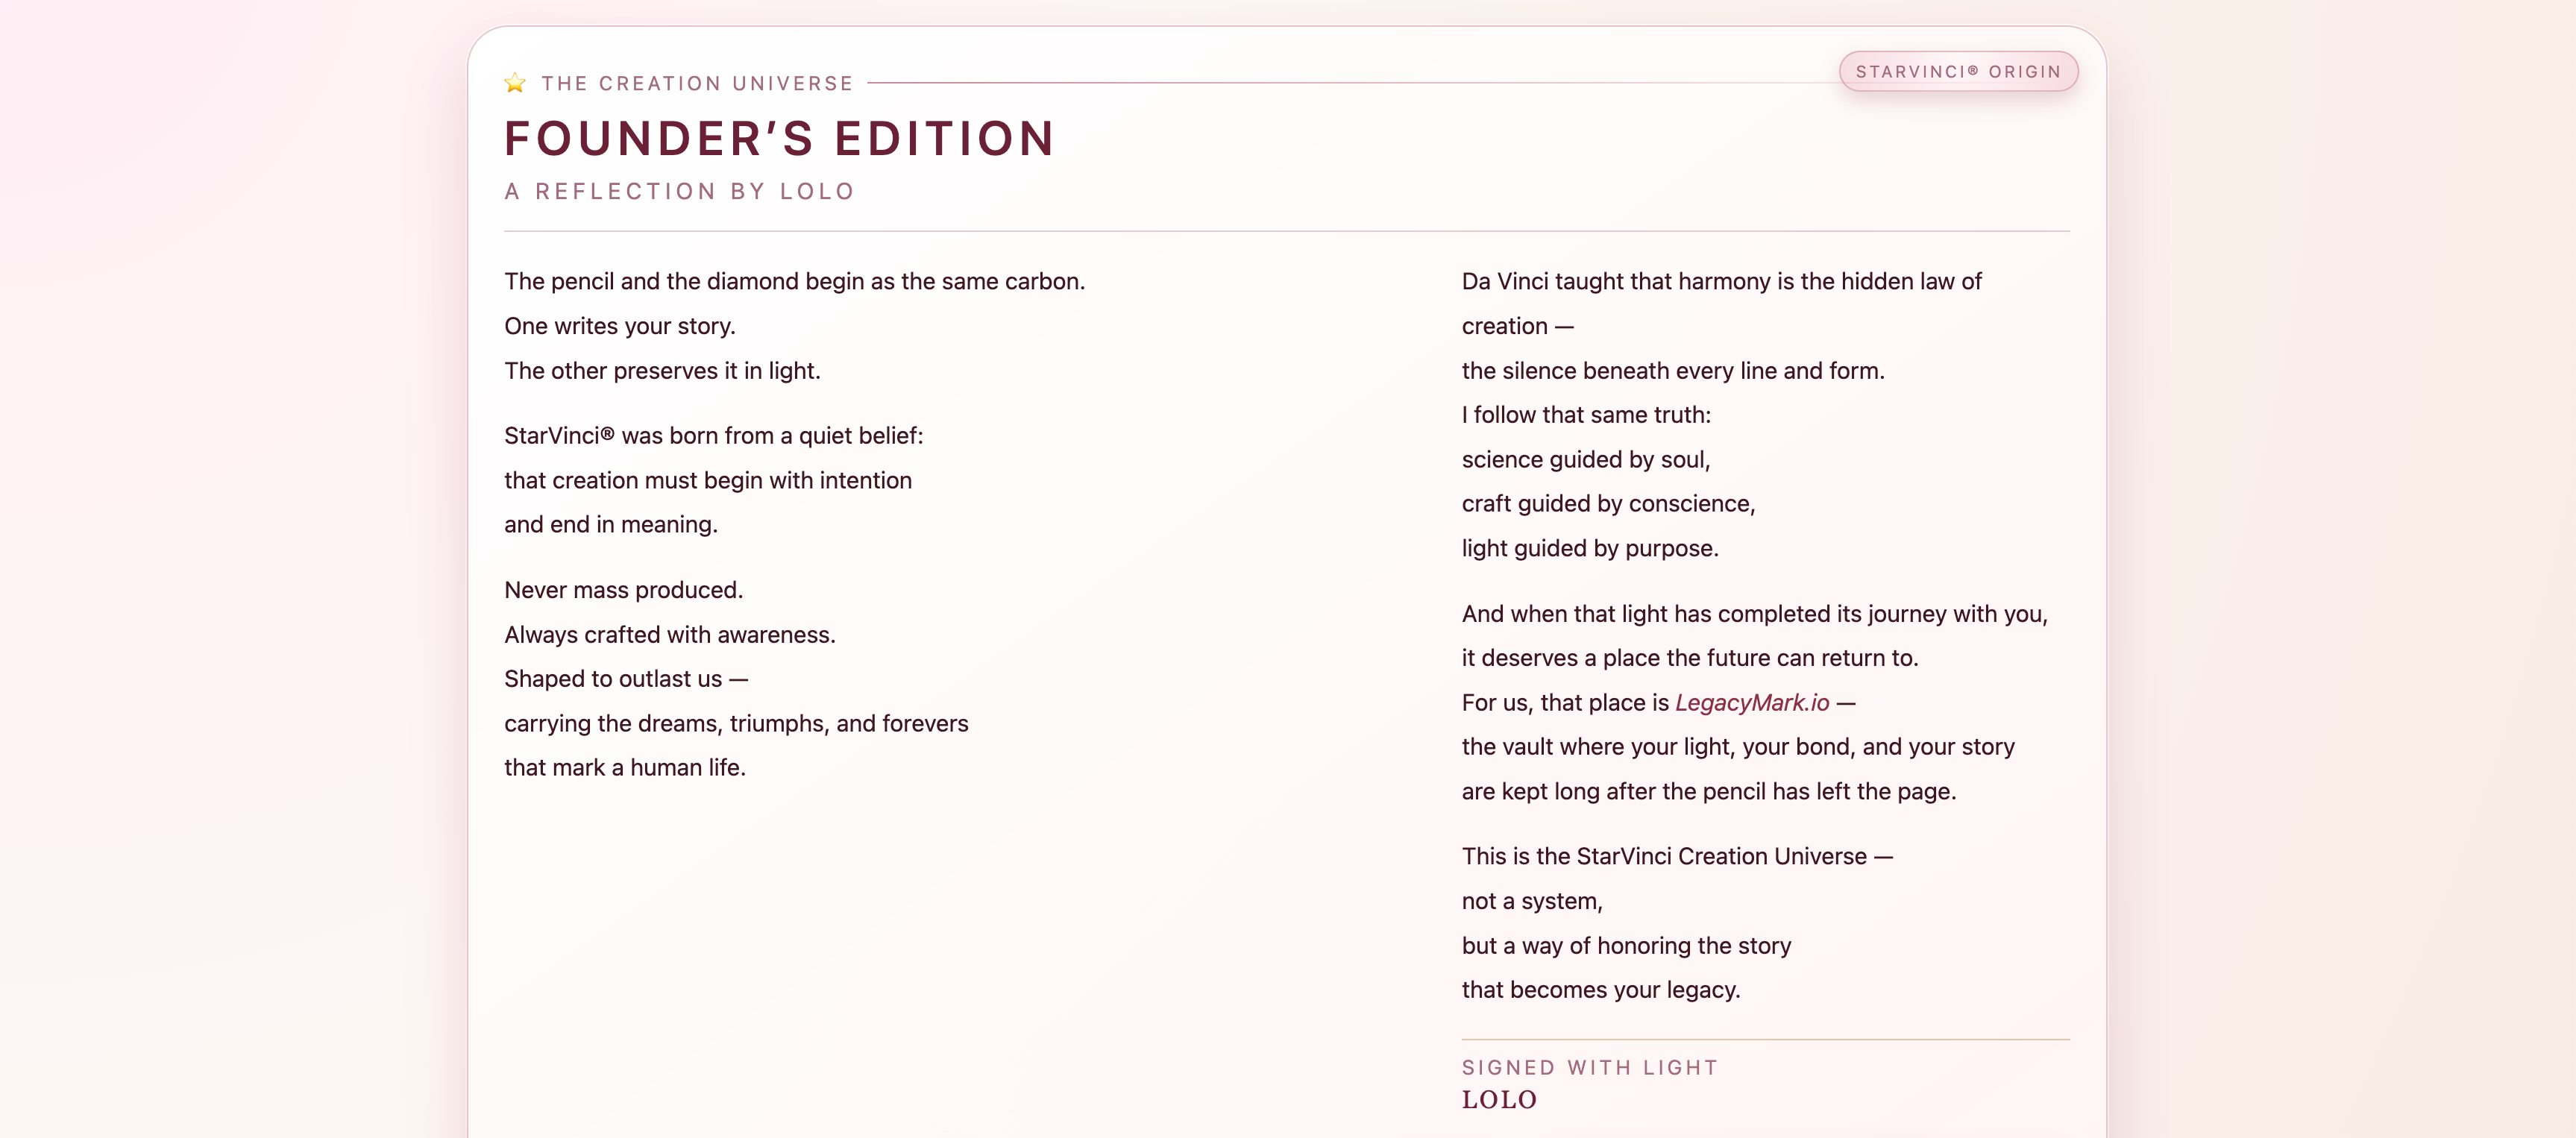This screenshot has height=1138, width=2576.
Task: Click 'One writes your story.' line
Action: coord(619,326)
